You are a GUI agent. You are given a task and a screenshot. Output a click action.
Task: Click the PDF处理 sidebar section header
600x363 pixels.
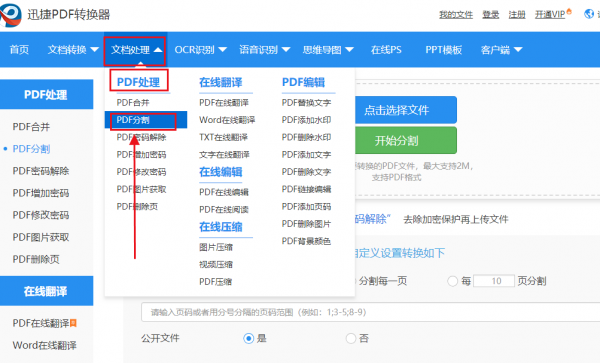point(46,94)
